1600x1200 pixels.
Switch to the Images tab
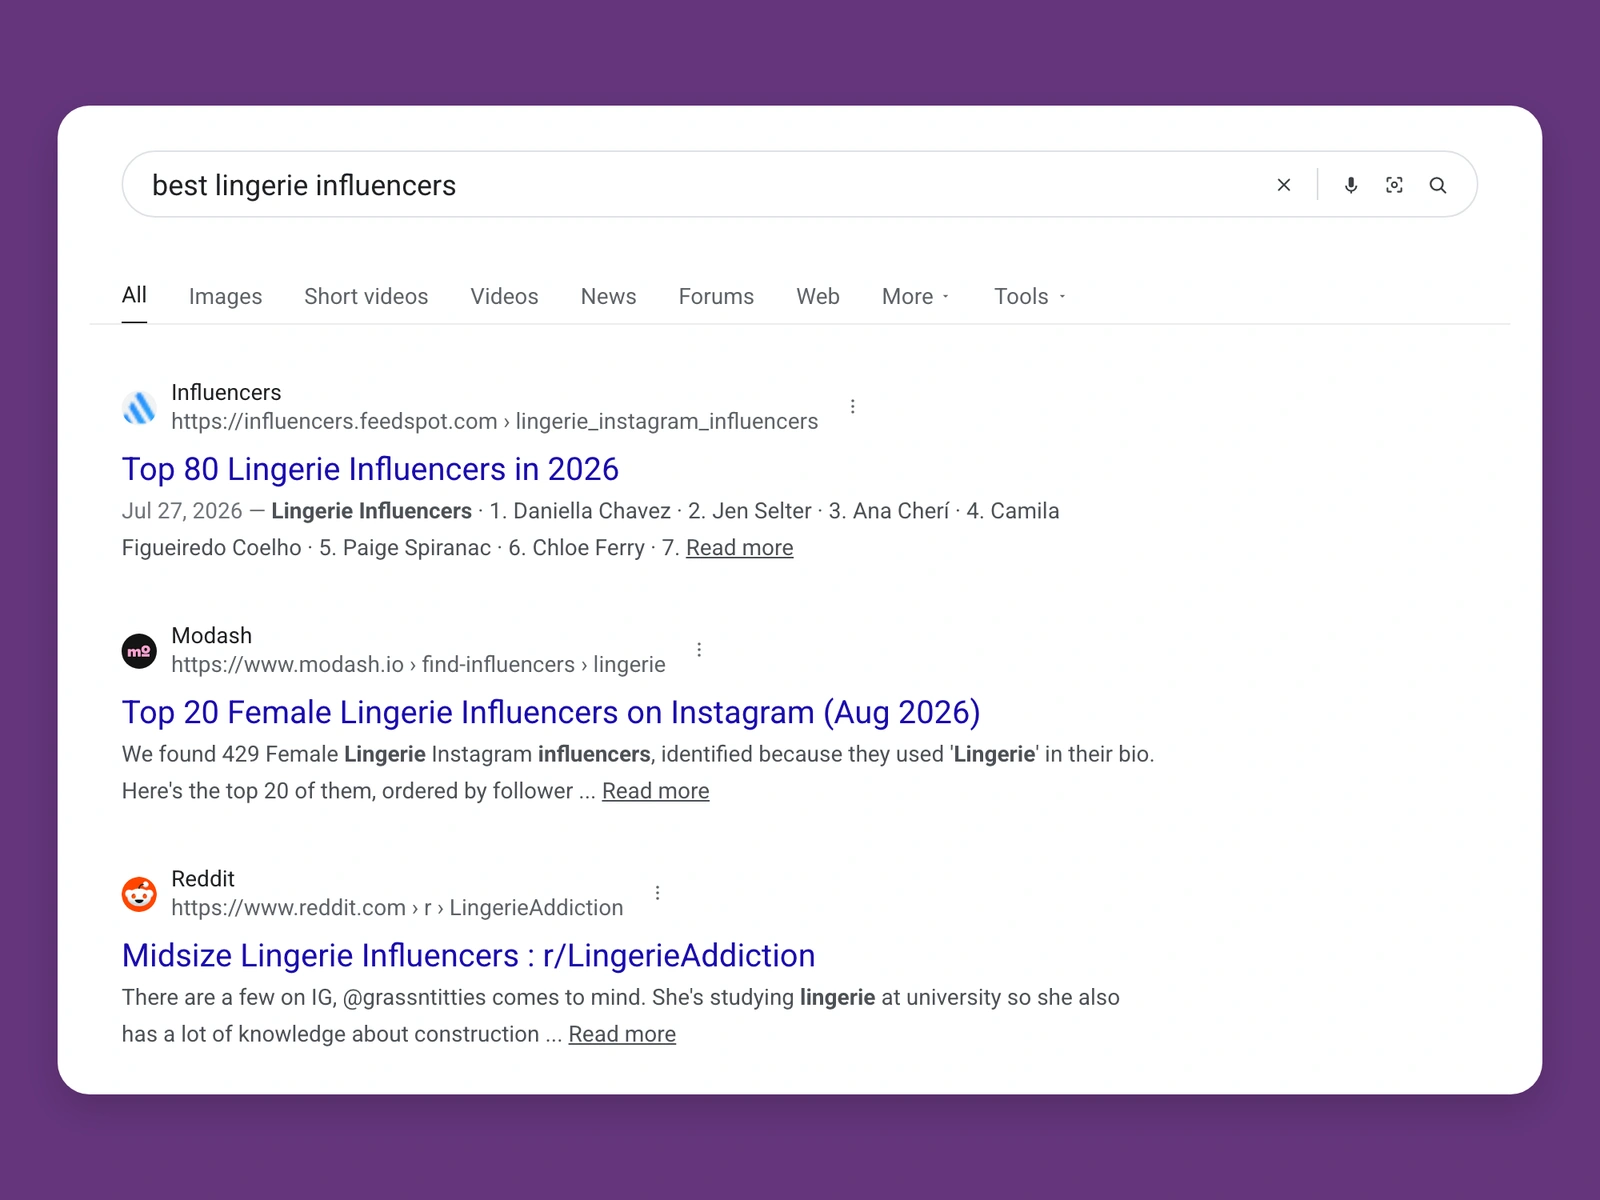click(225, 296)
